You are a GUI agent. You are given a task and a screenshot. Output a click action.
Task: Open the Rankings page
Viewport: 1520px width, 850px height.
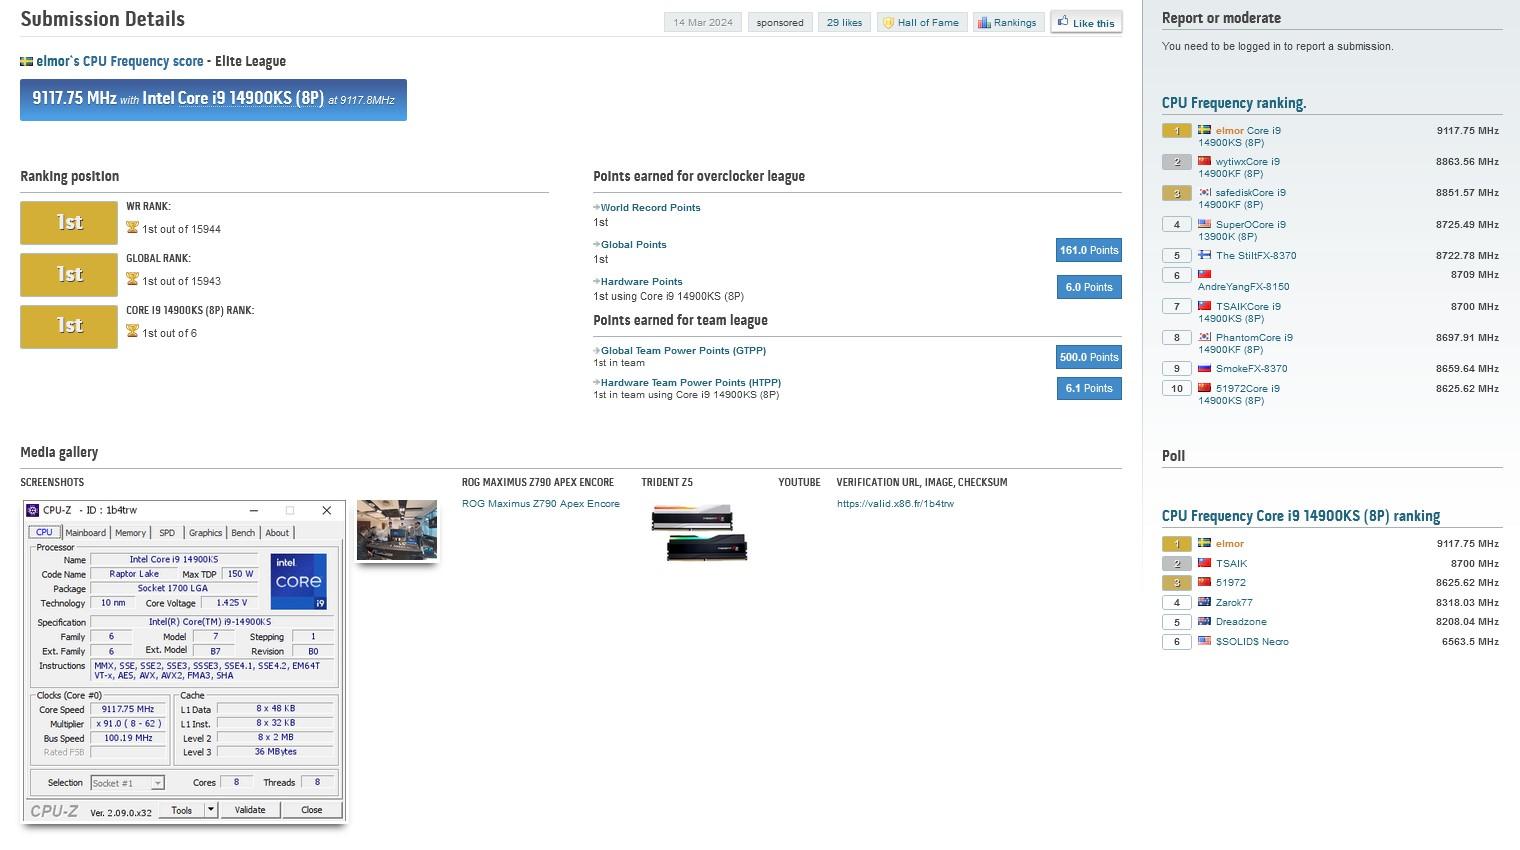pos(1008,22)
